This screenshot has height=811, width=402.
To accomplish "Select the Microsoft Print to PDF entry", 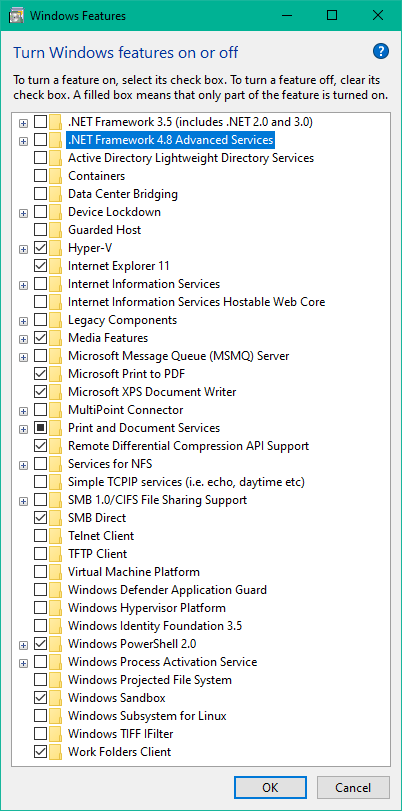I will click(127, 373).
